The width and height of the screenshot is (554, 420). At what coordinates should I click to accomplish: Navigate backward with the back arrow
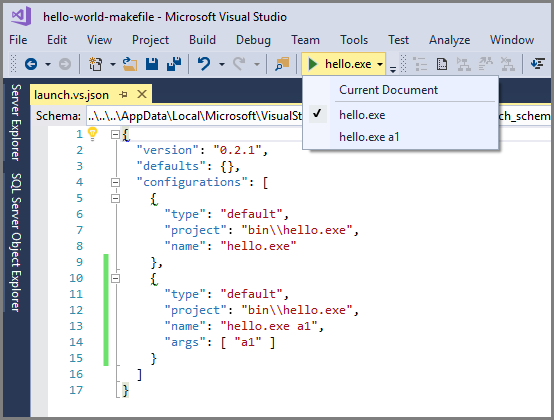point(31,64)
